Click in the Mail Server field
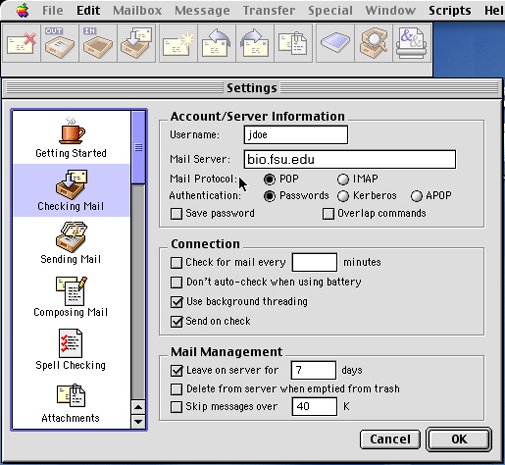The width and height of the screenshot is (505, 465). [x=350, y=159]
